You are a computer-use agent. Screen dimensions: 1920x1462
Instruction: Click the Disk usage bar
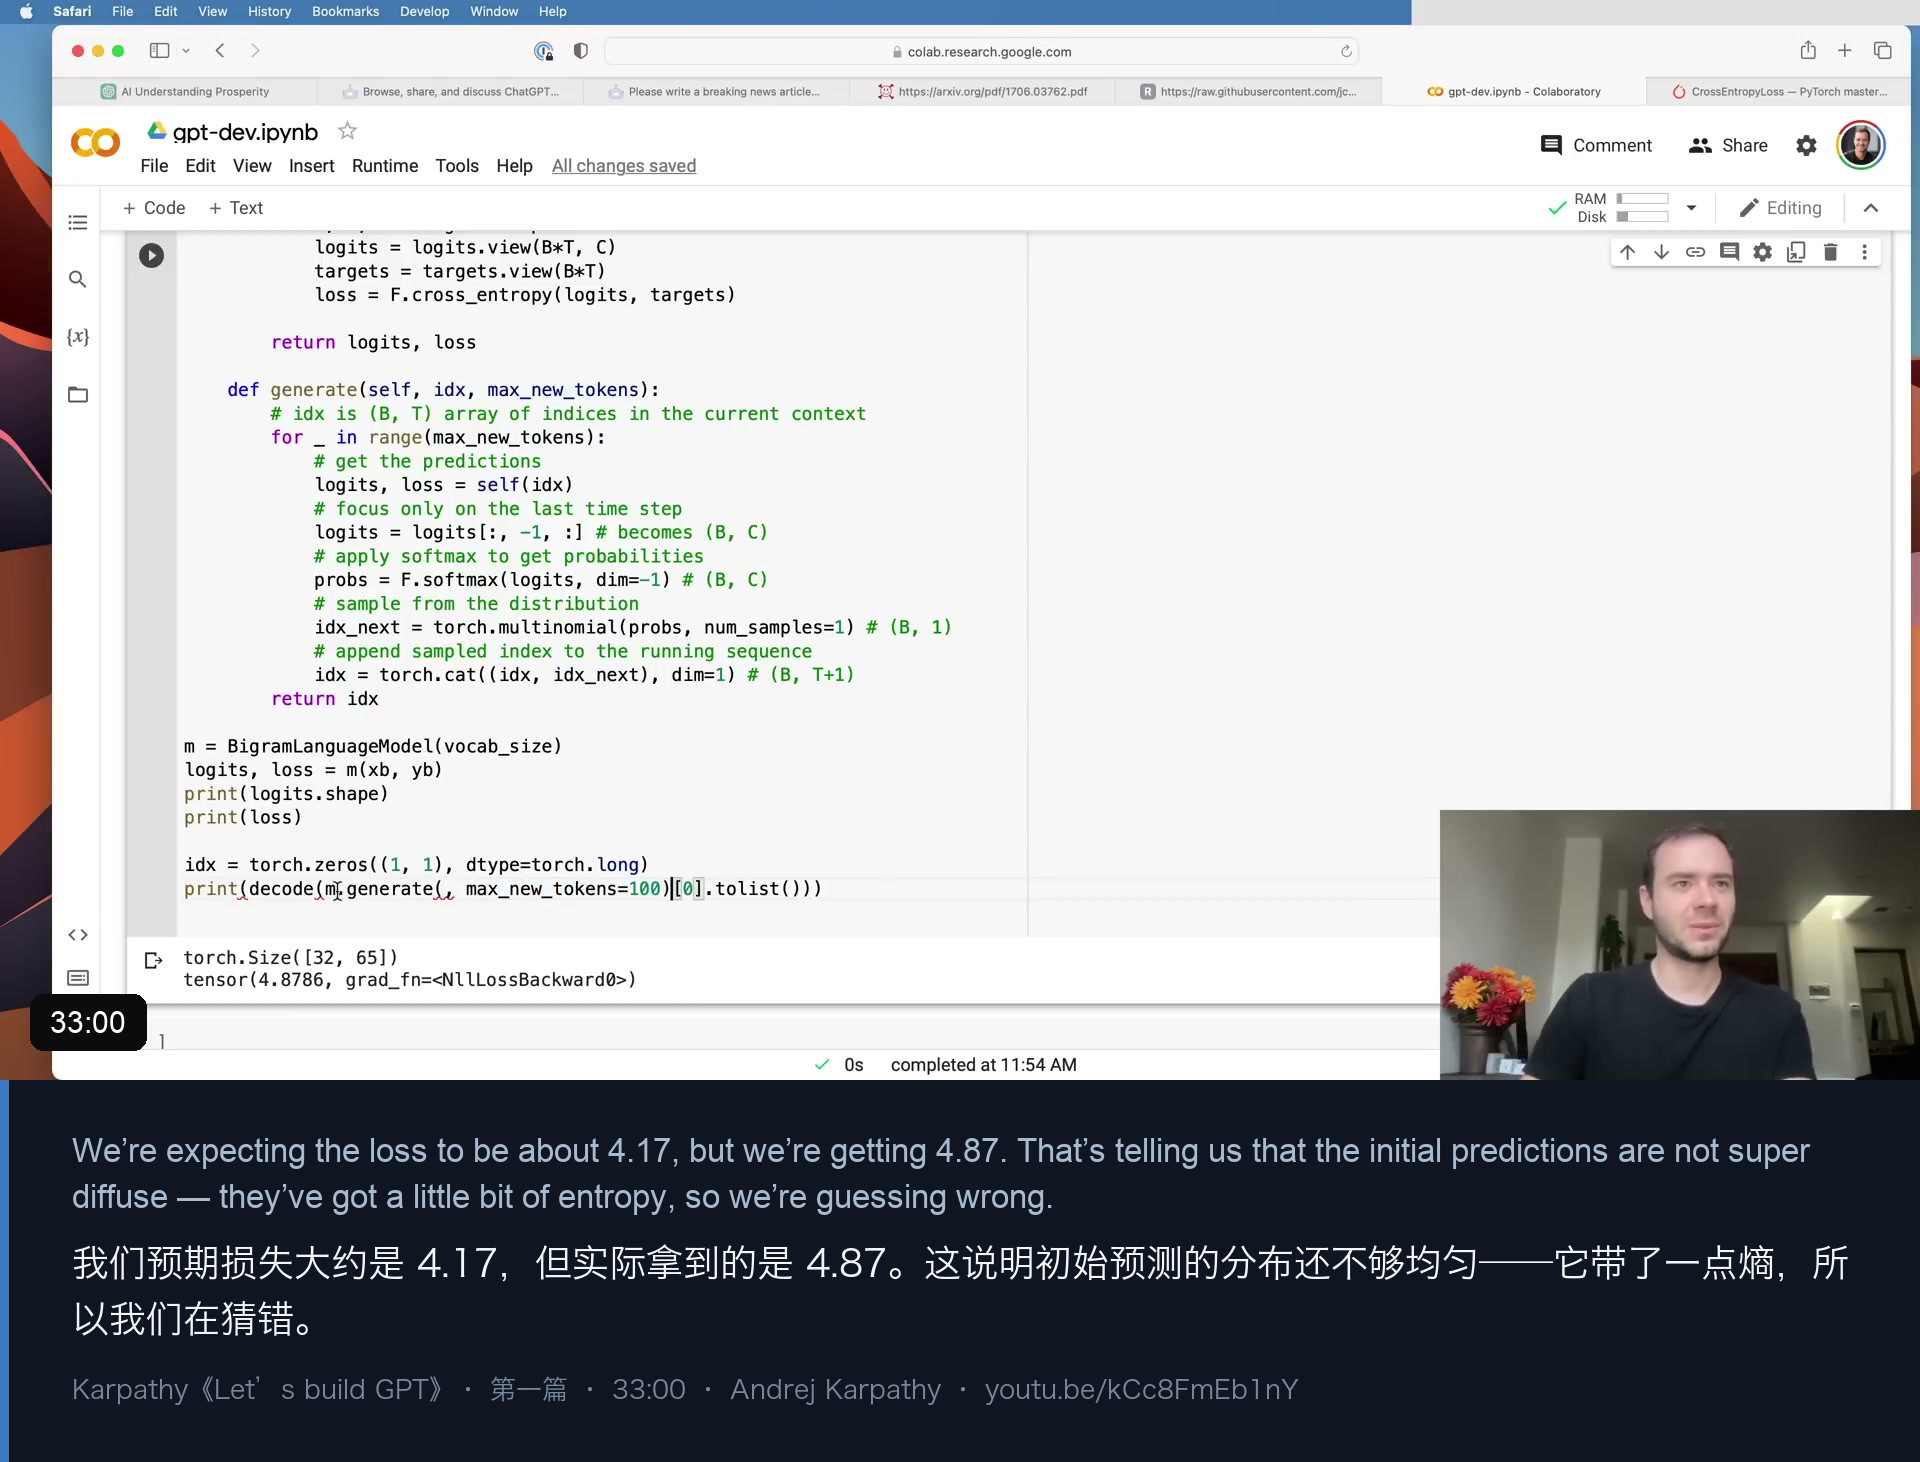tap(1642, 217)
